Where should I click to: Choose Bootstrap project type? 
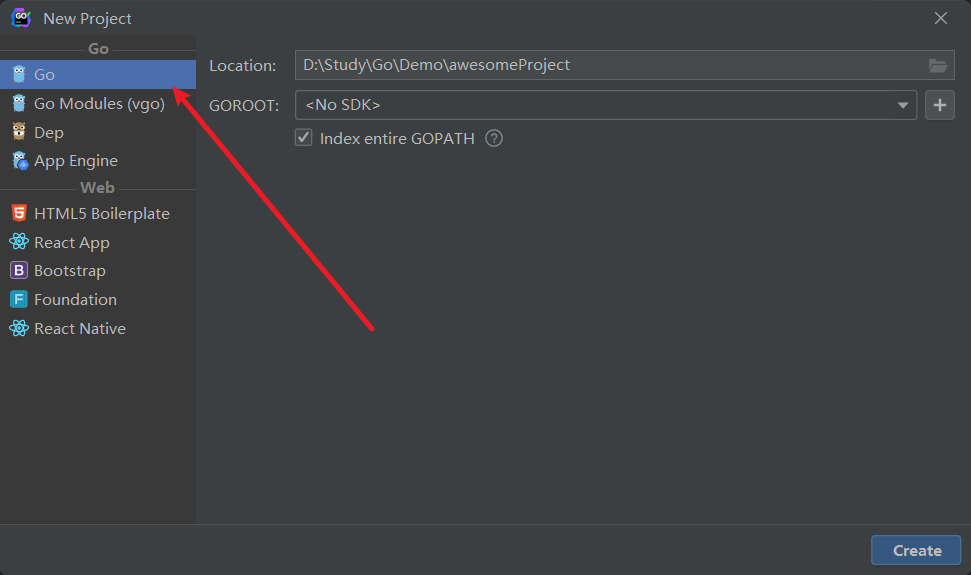tap(98, 271)
